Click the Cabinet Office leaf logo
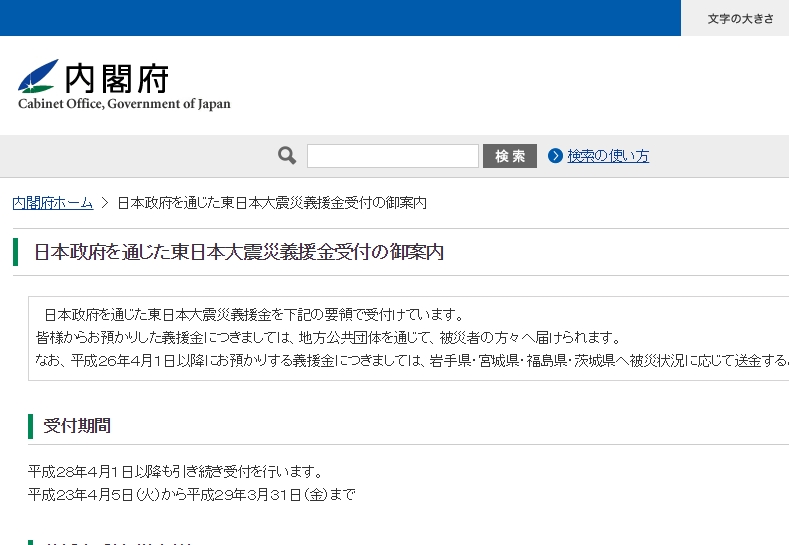Image resolution: width=789 pixels, height=545 pixels. pos(38,76)
